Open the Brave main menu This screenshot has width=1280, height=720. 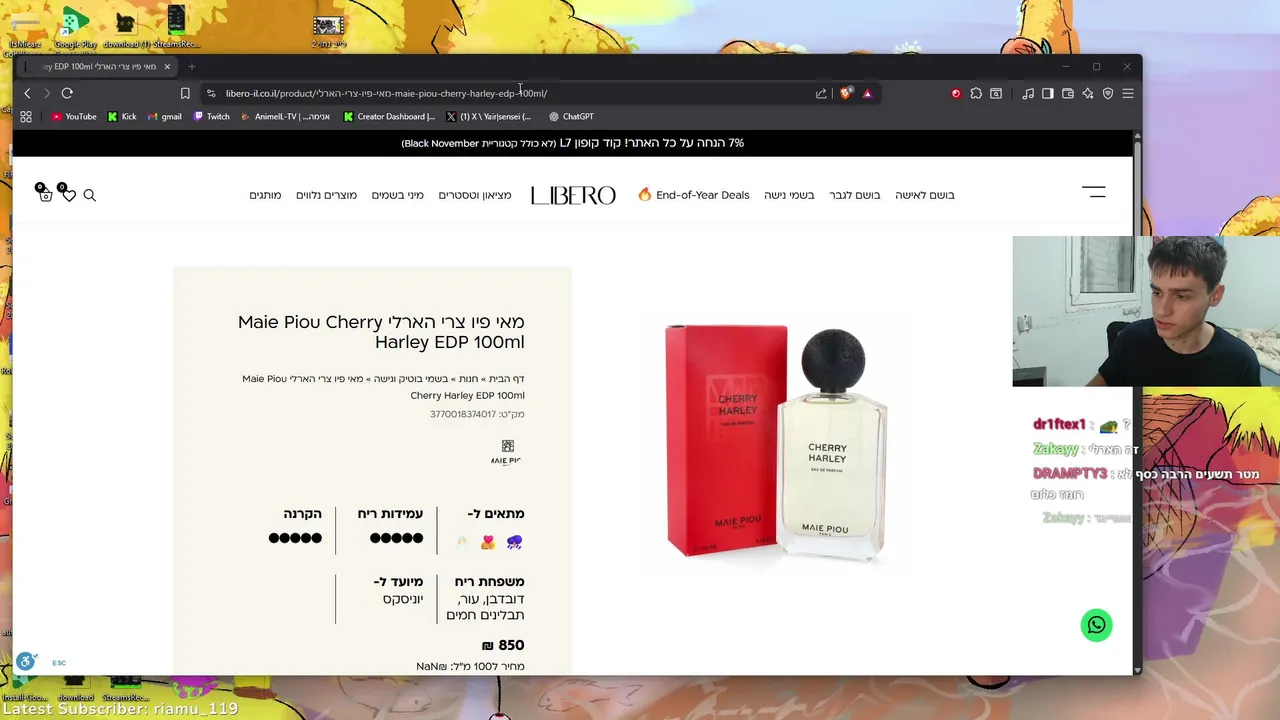[x=1128, y=93]
